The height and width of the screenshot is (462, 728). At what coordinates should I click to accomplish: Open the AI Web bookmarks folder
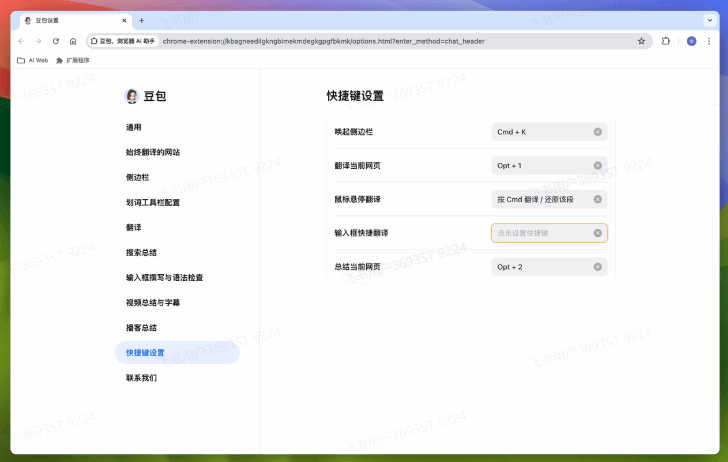click(x=32, y=60)
